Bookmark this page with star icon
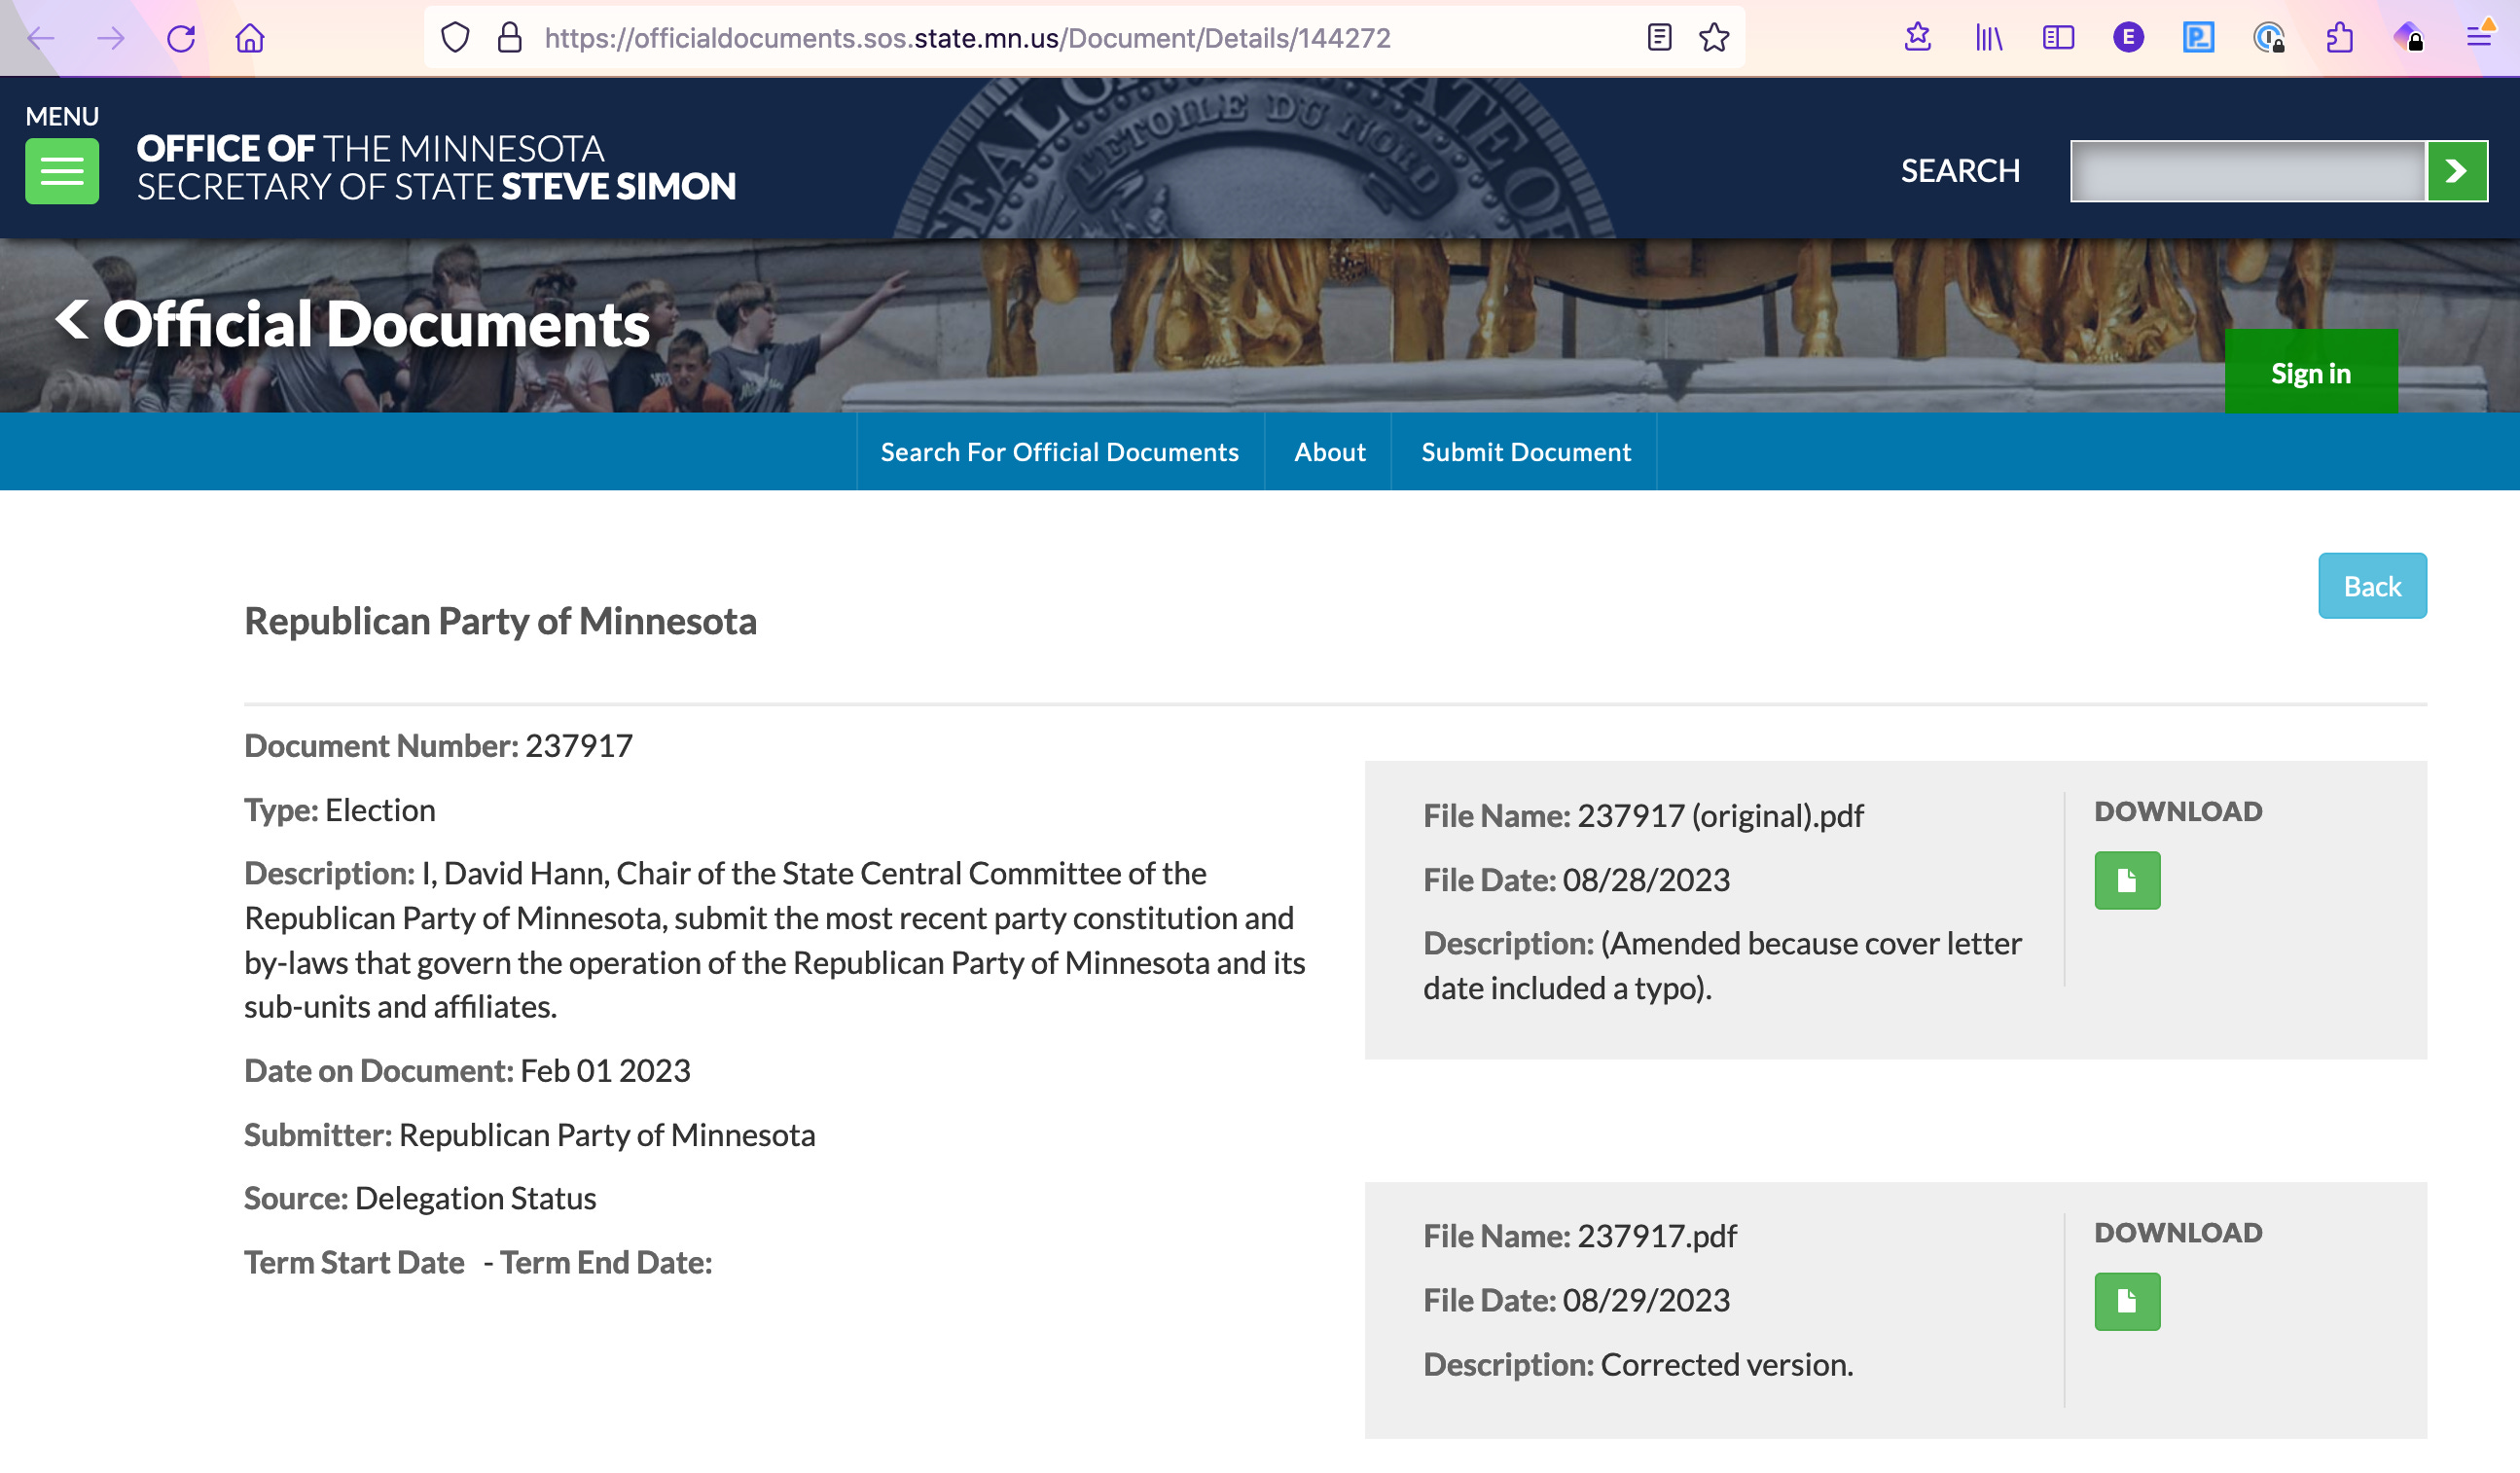This screenshot has width=2520, height=1473. tap(1713, 38)
